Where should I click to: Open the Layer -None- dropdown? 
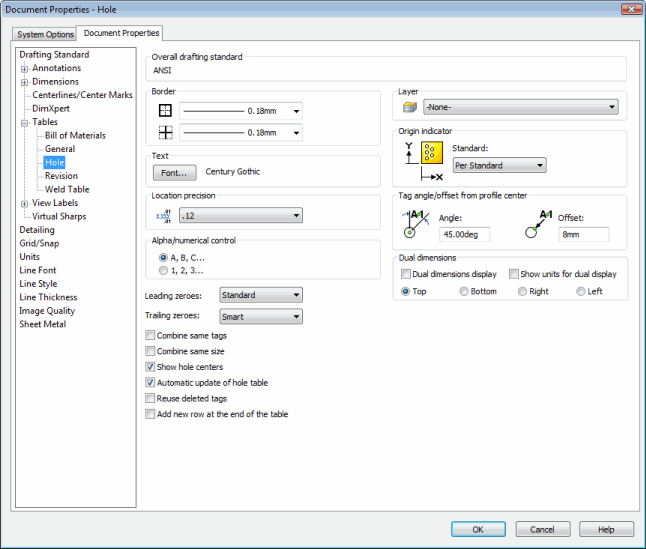[521, 107]
